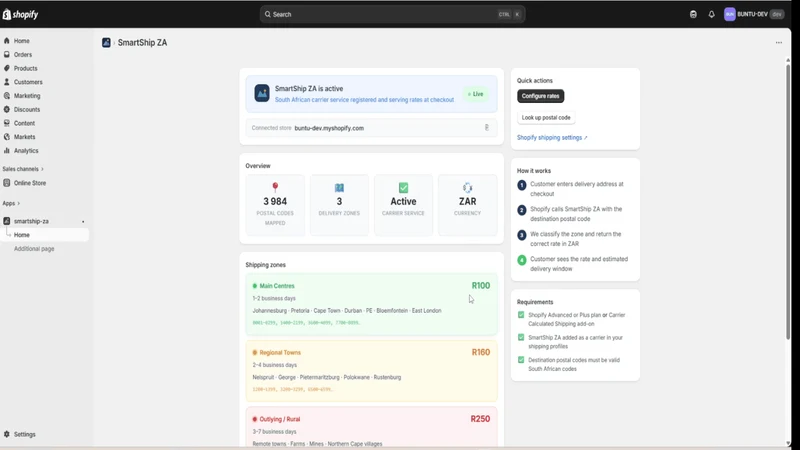Viewport: 800px width, 450px height.
Task: Go to Products in the sidebar
Action: coord(26,68)
